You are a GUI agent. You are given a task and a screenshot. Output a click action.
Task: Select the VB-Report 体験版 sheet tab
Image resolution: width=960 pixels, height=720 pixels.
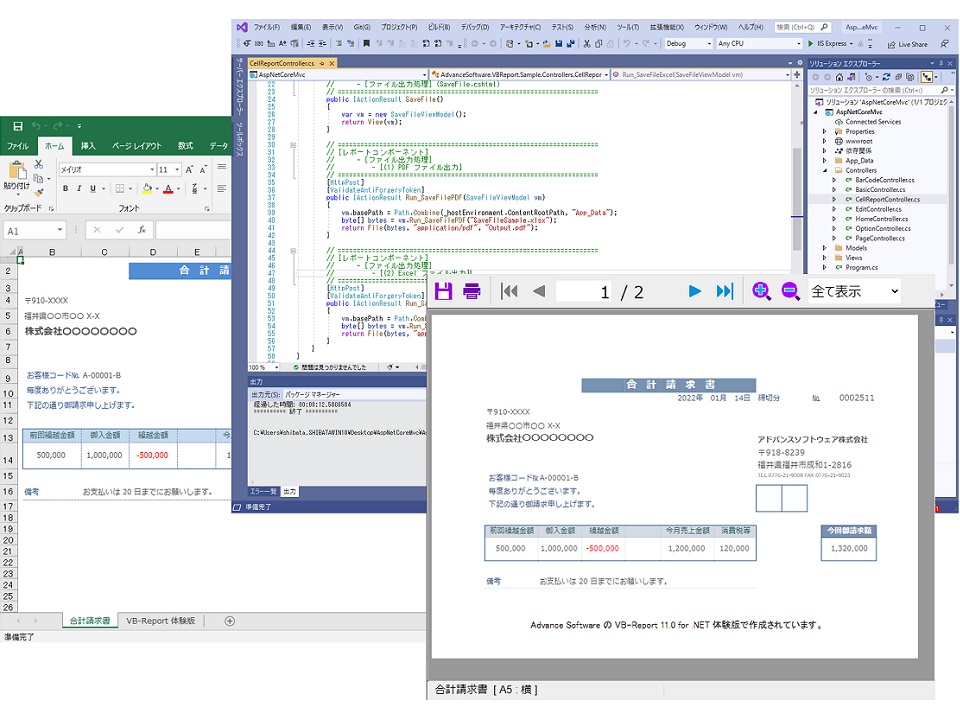coord(160,621)
